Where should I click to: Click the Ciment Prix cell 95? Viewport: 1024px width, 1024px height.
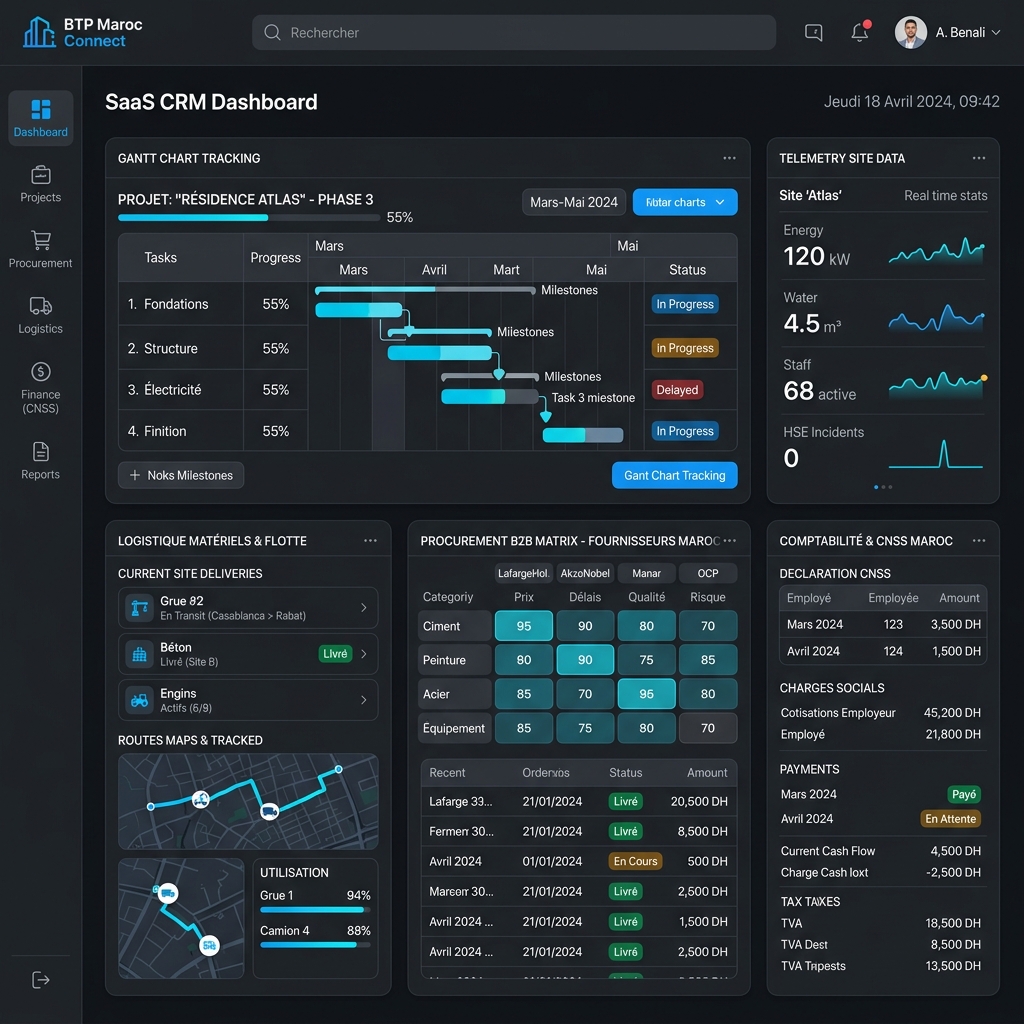pos(524,626)
